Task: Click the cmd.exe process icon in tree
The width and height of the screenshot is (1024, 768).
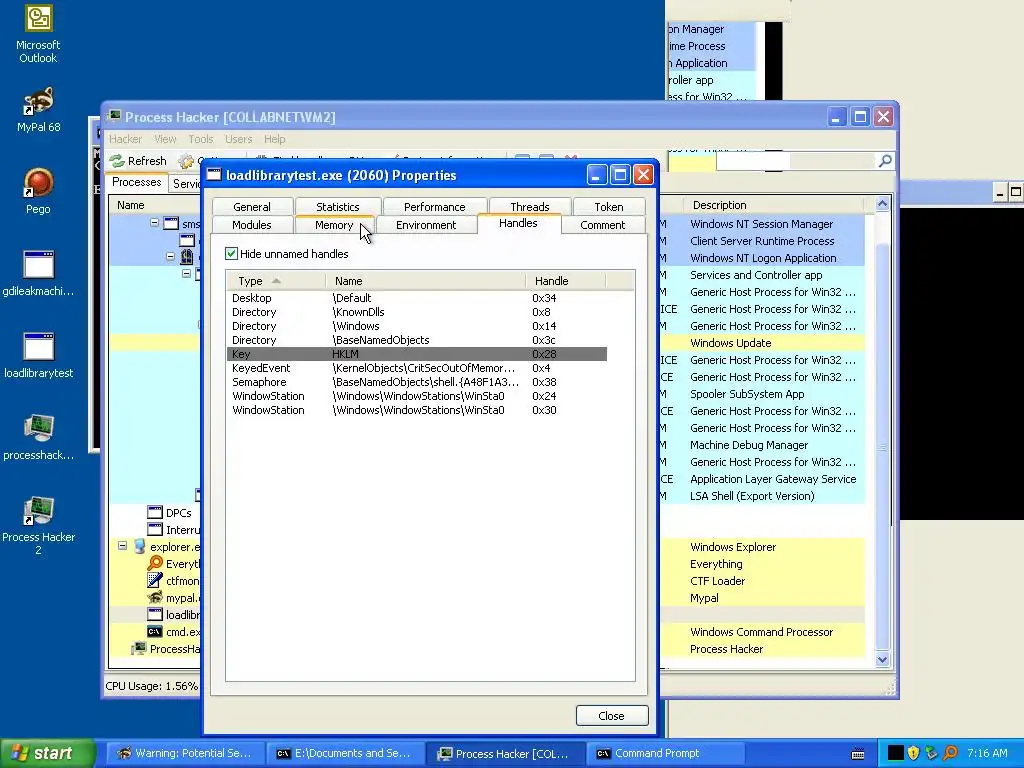Action: (155, 632)
